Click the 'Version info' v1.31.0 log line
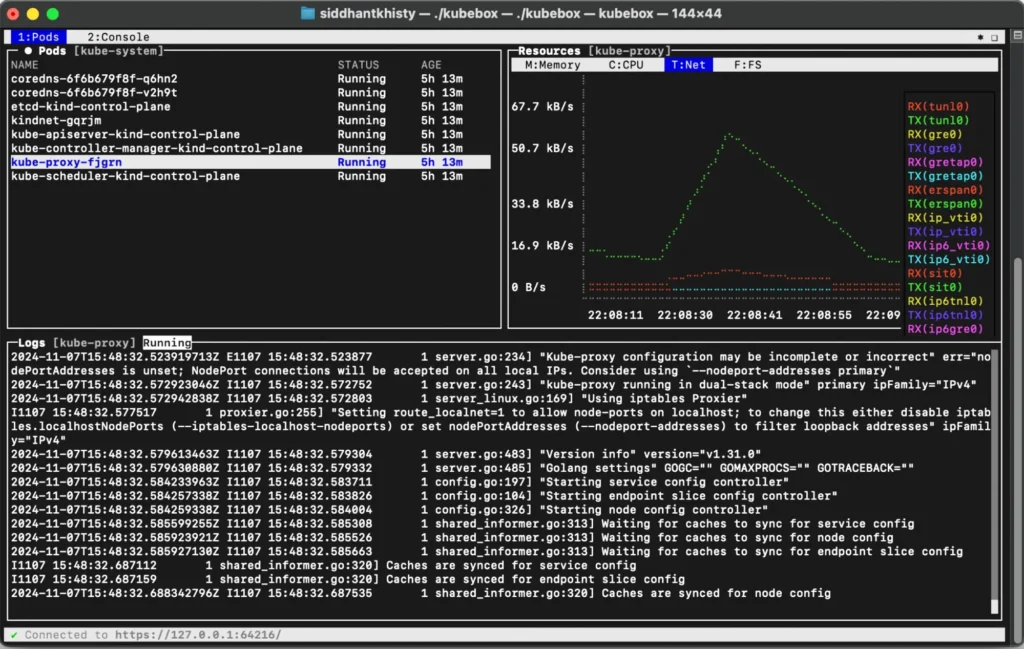The height and width of the screenshot is (649, 1024). 386,454
